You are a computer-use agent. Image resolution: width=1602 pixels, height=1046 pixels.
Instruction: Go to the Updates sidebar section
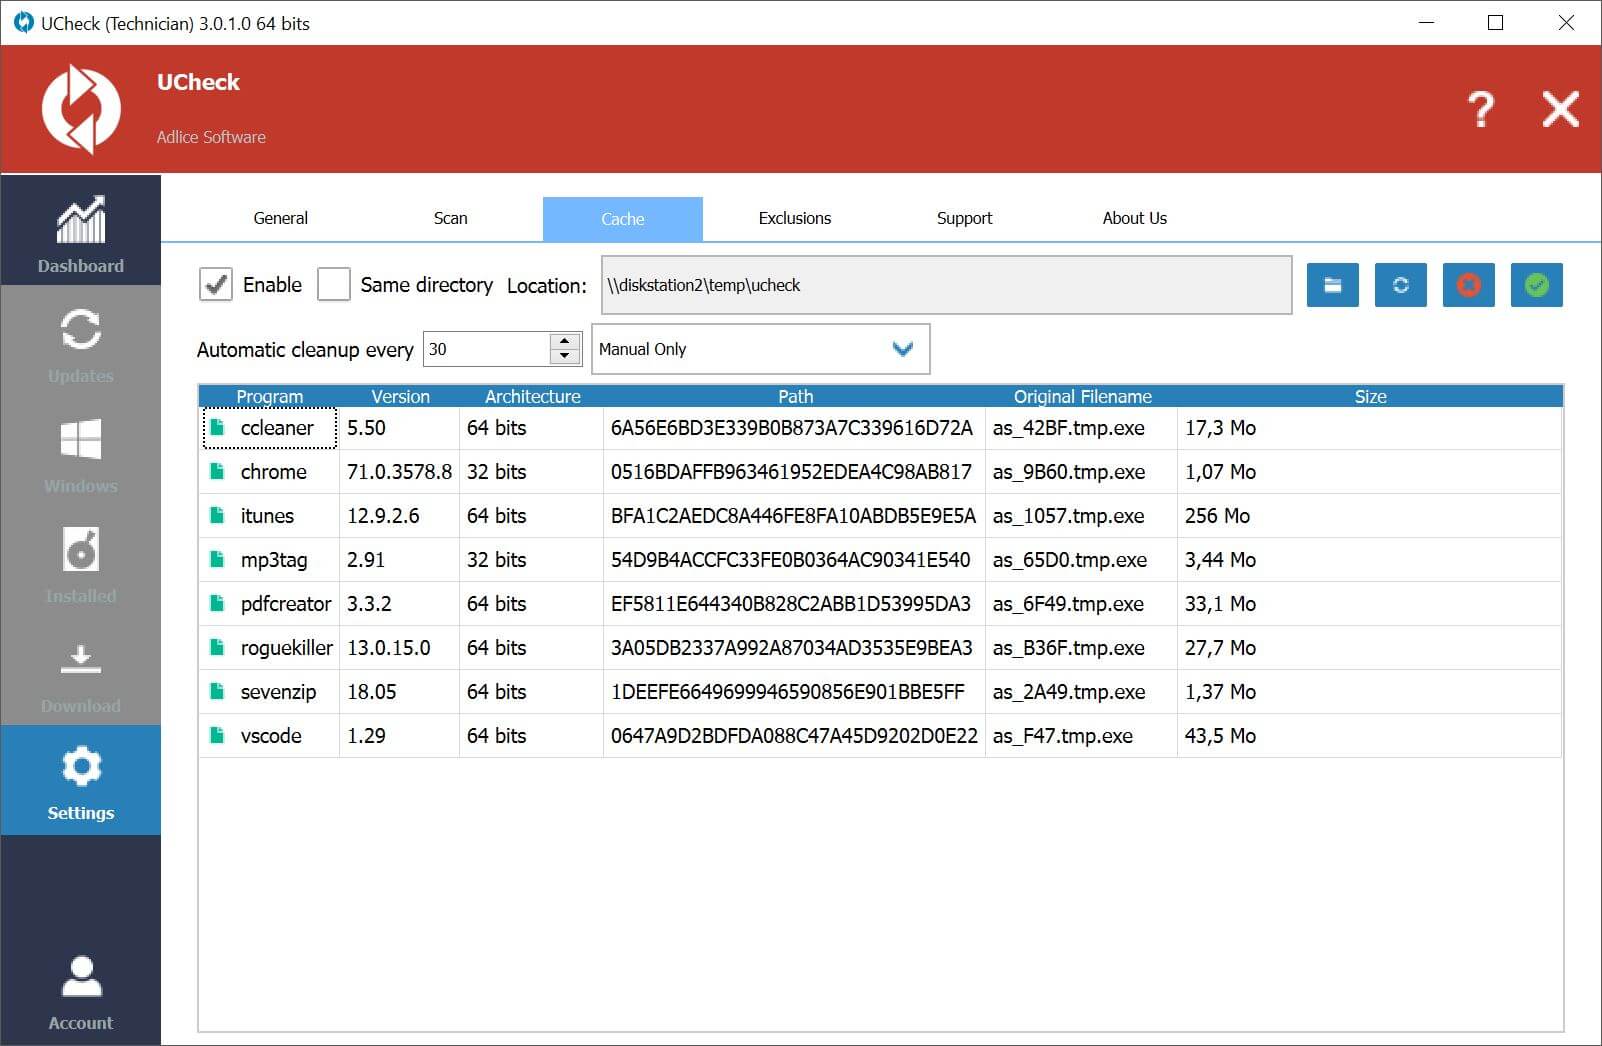point(80,342)
